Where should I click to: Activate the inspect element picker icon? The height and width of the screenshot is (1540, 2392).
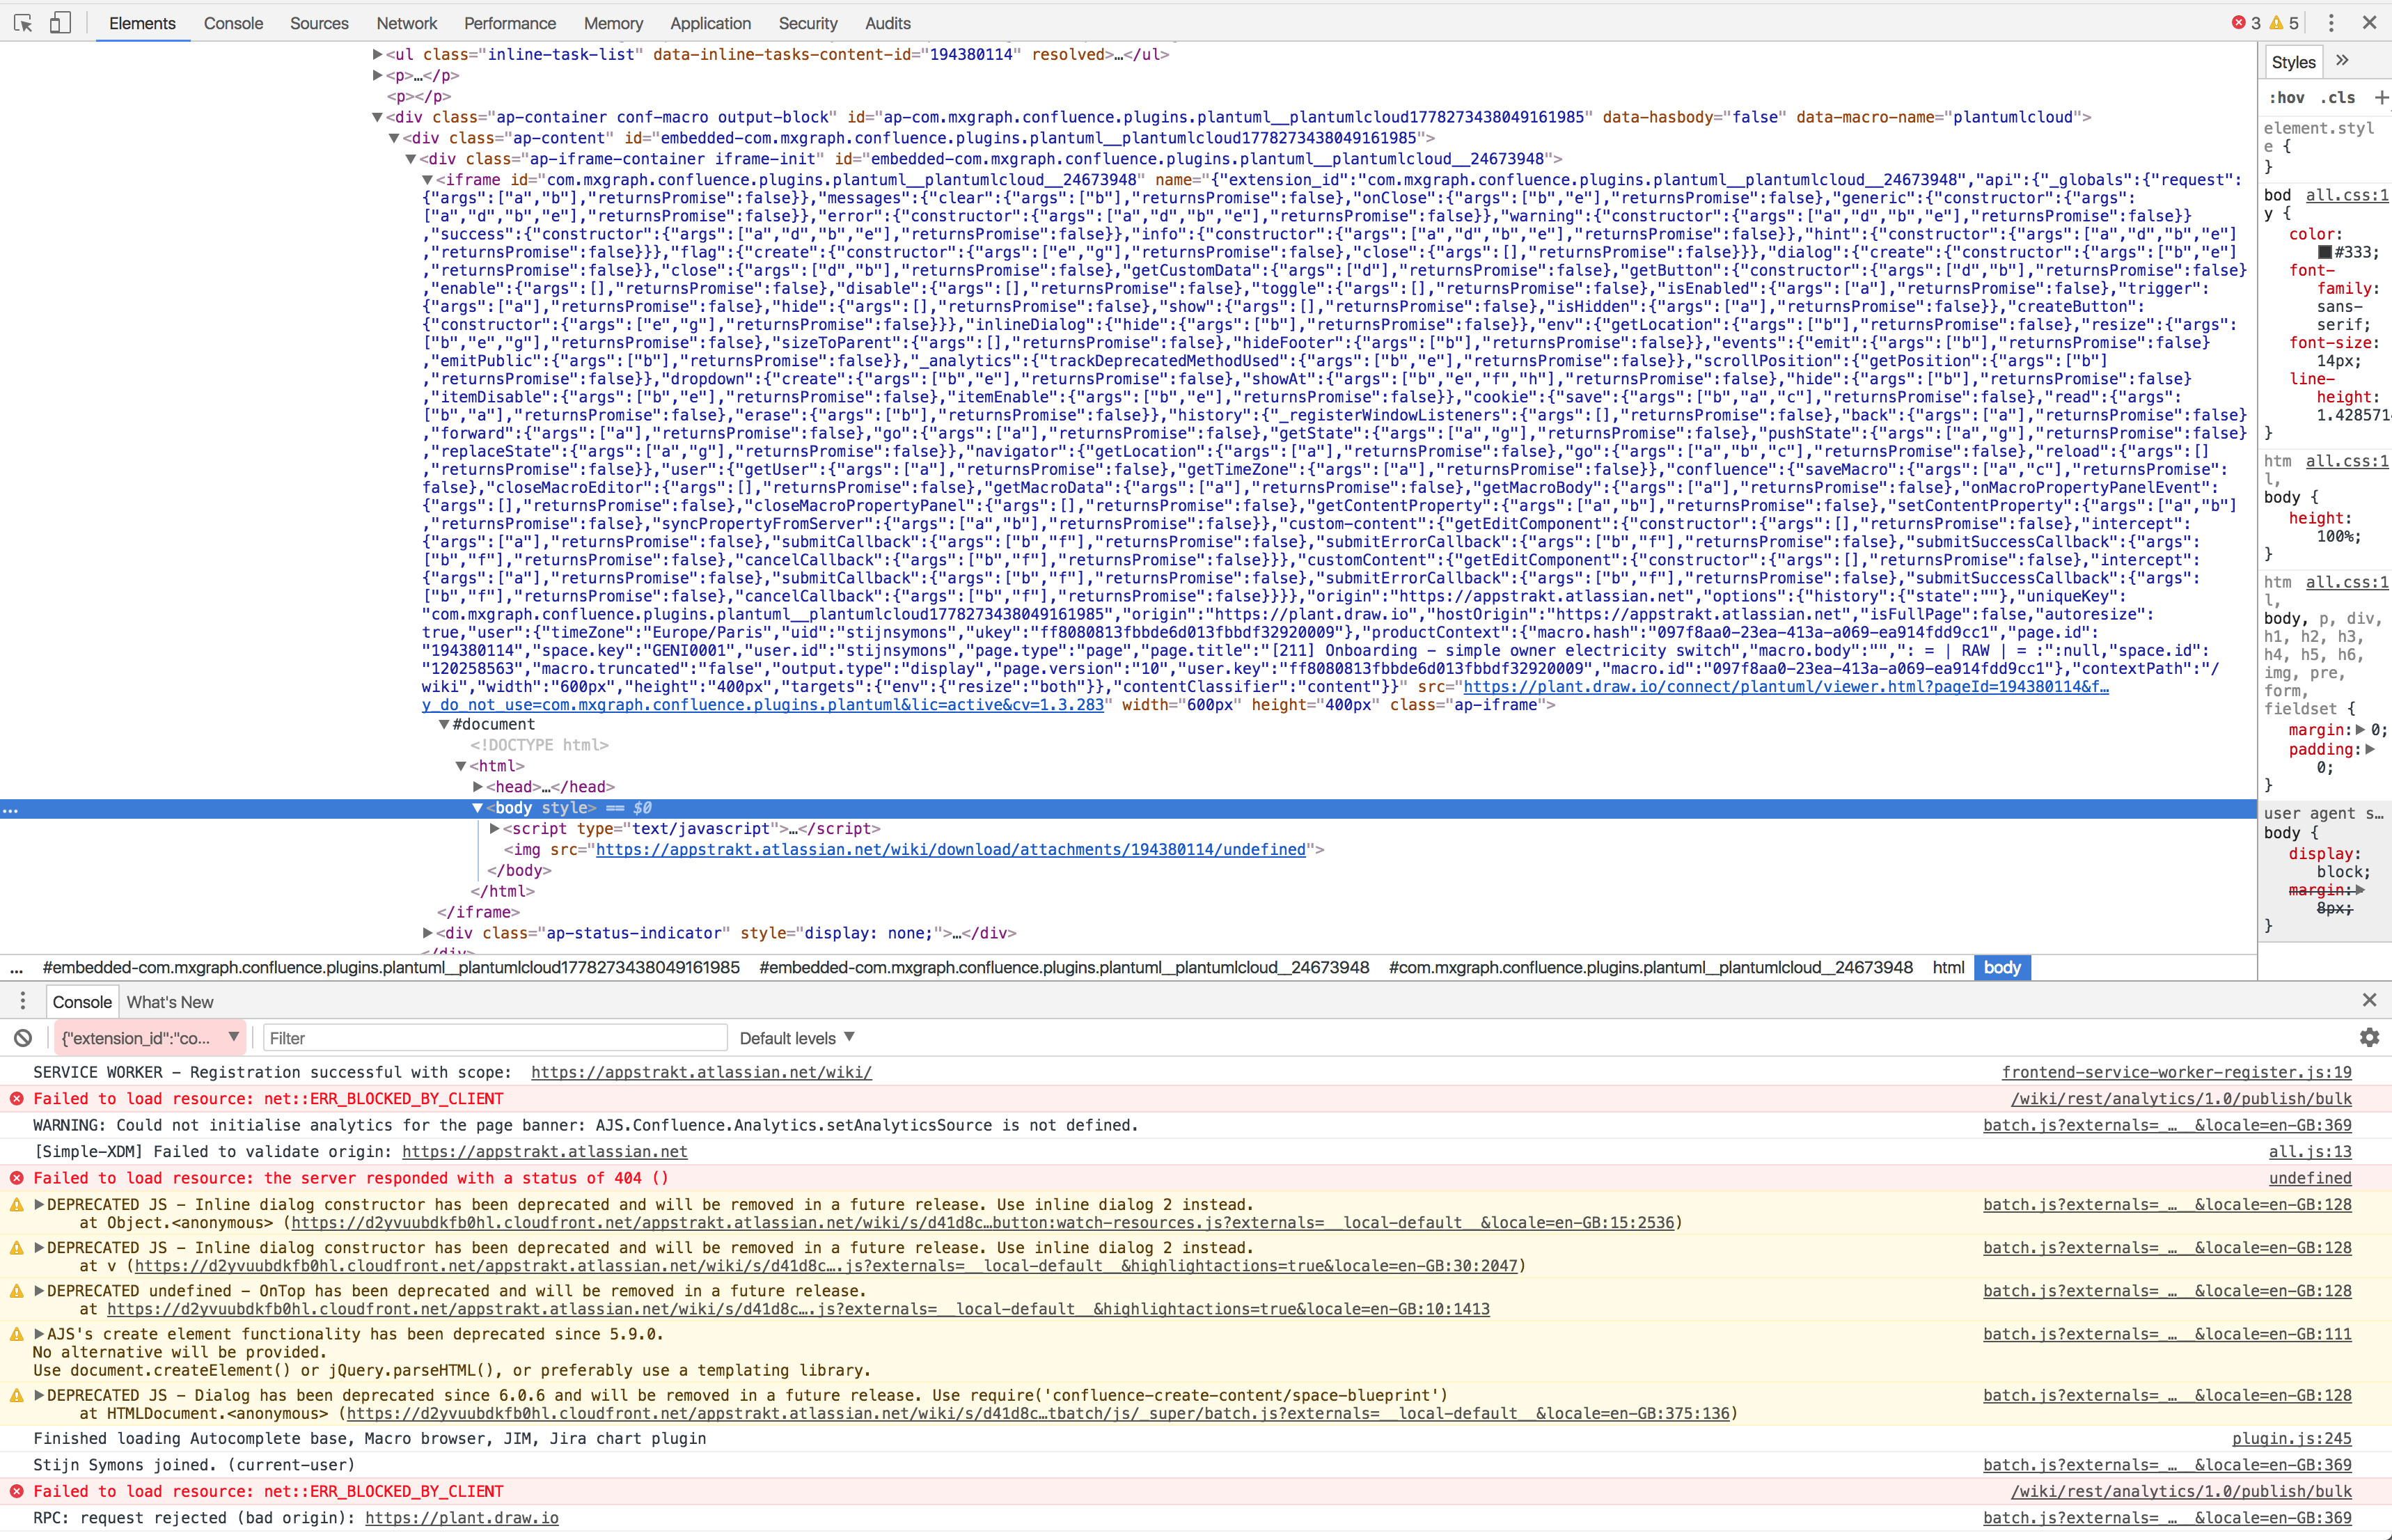point(23,22)
